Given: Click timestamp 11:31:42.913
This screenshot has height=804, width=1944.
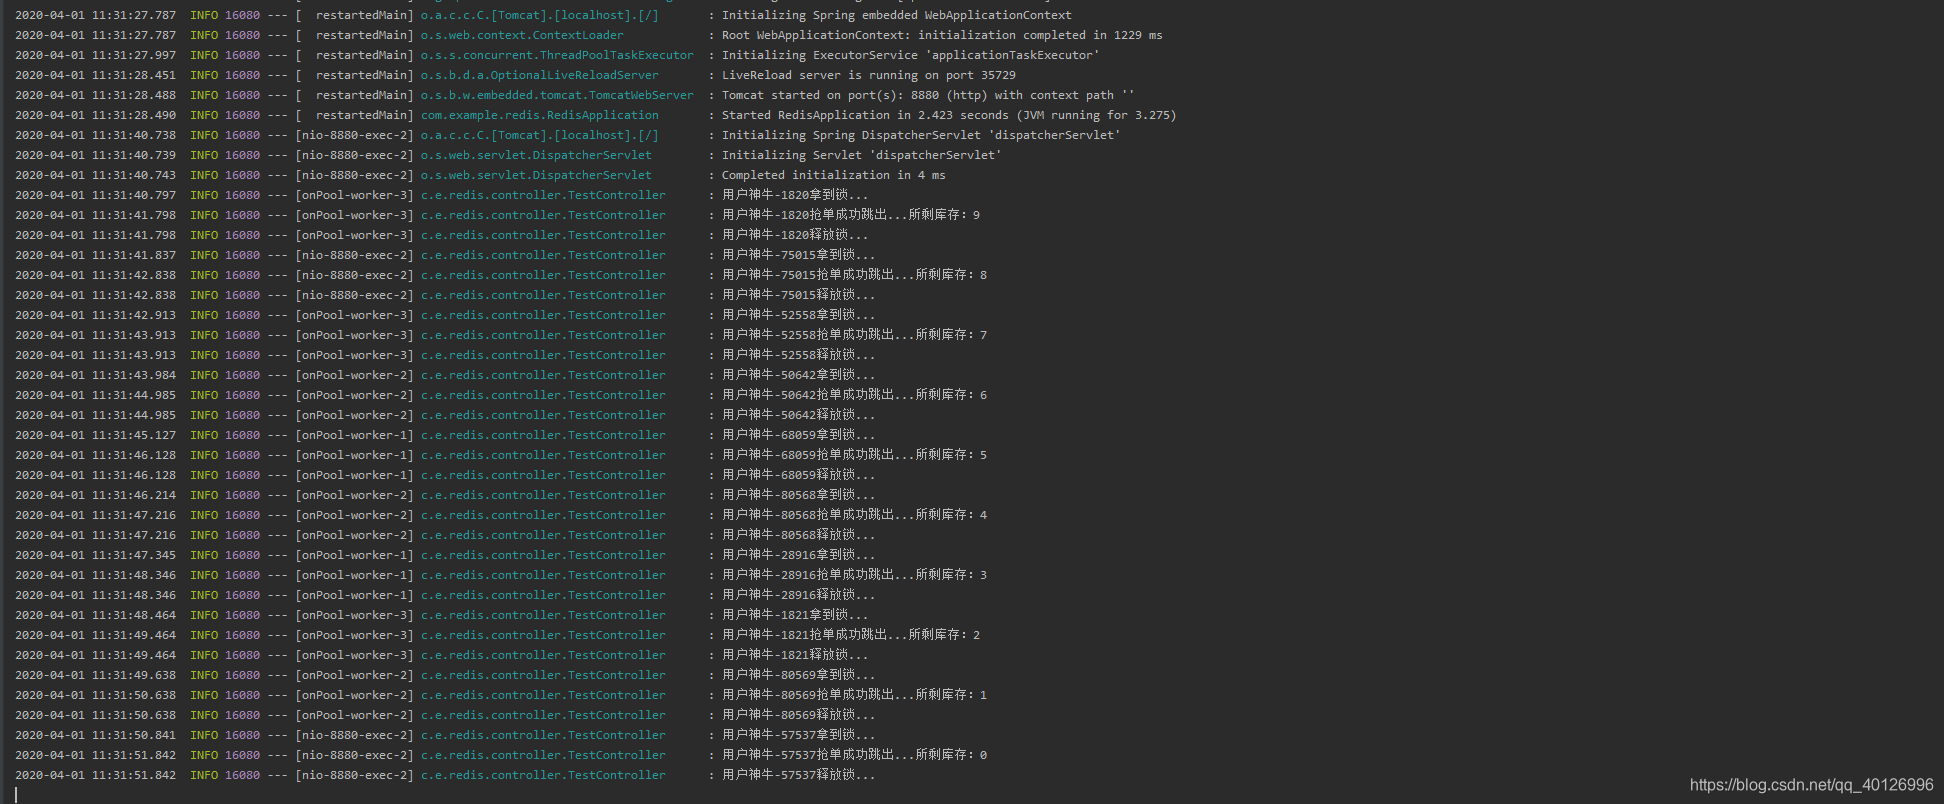Looking at the screenshot, I should [134, 315].
